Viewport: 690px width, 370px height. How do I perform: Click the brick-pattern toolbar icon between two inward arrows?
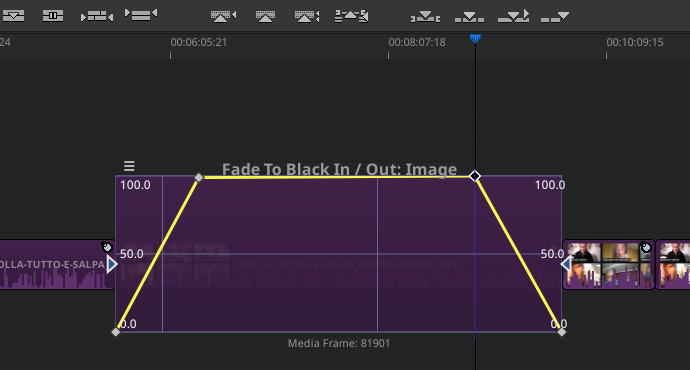[97, 17]
